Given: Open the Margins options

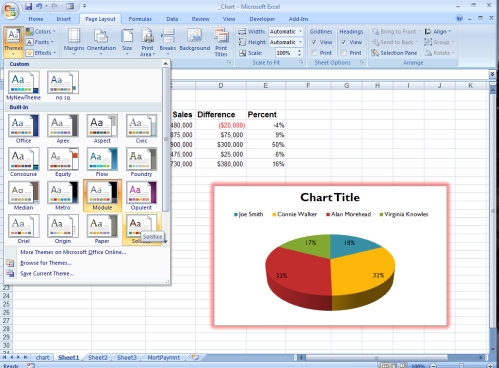Looking at the screenshot, I should point(74,42).
